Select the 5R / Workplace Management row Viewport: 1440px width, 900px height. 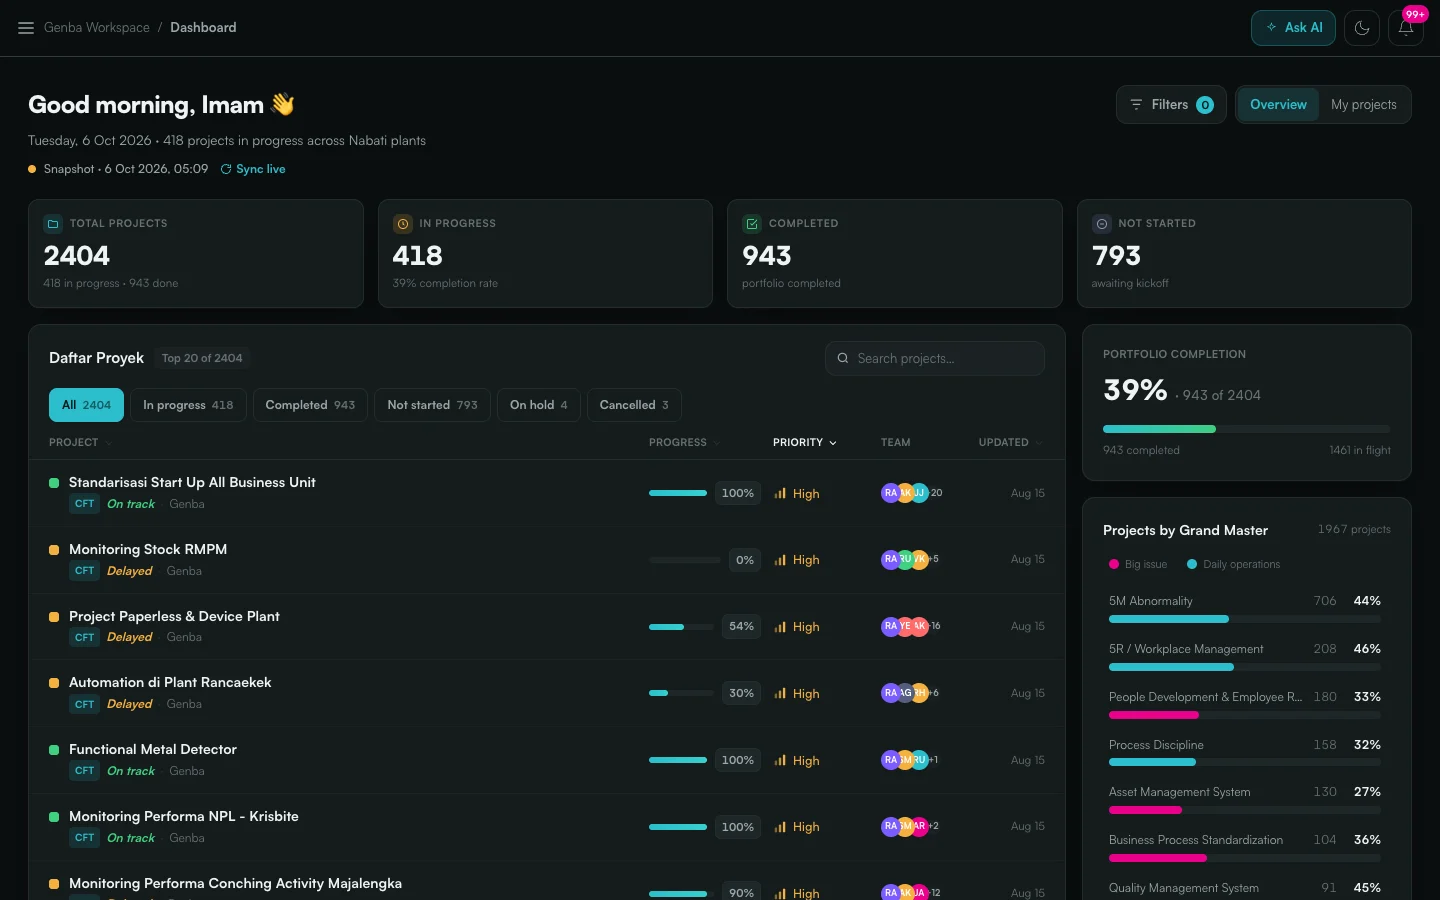[1245, 658]
